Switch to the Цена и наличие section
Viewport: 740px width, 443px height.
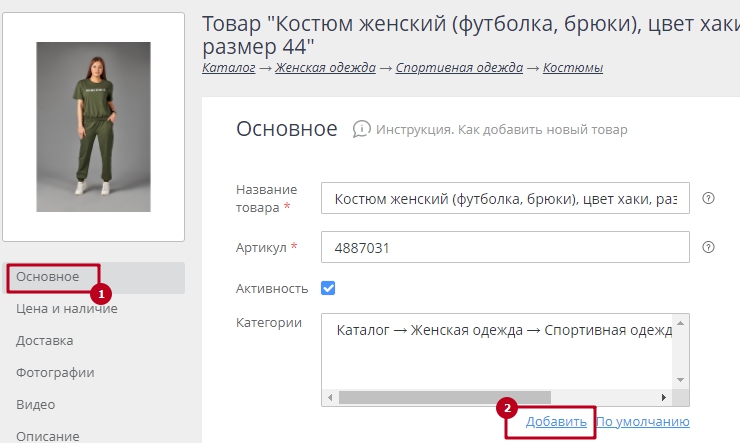pyautogui.click(x=67, y=309)
